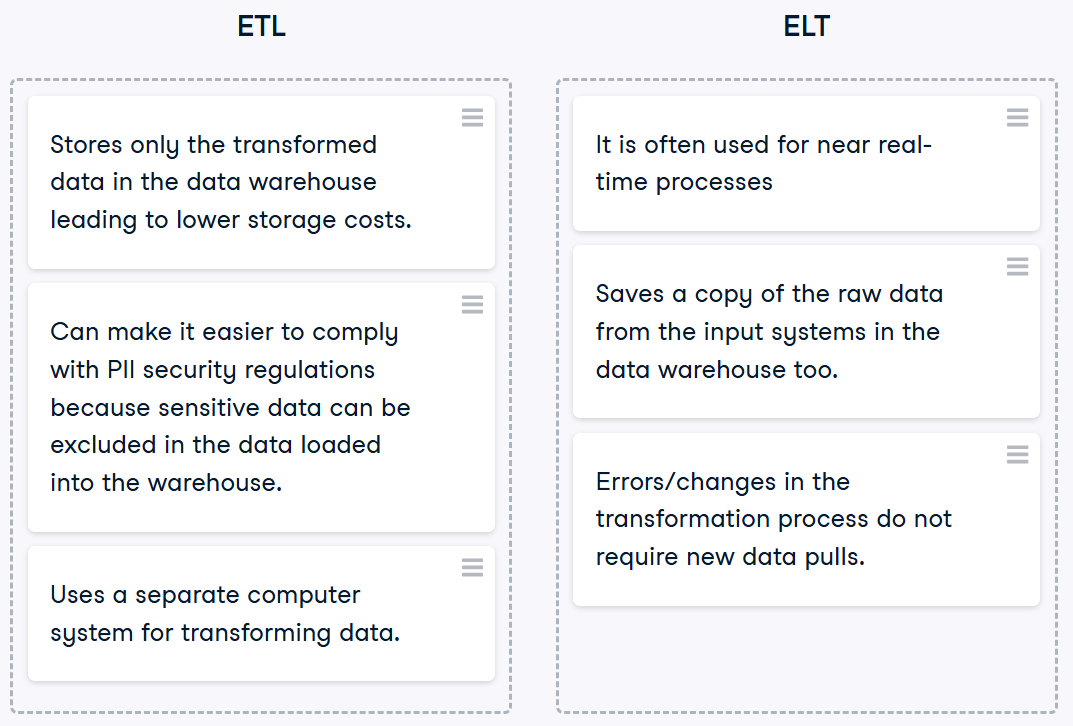The image size is (1073, 726).
Task: Click drag handle on 'Saves a copy' card
Action: coord(1018,266)
